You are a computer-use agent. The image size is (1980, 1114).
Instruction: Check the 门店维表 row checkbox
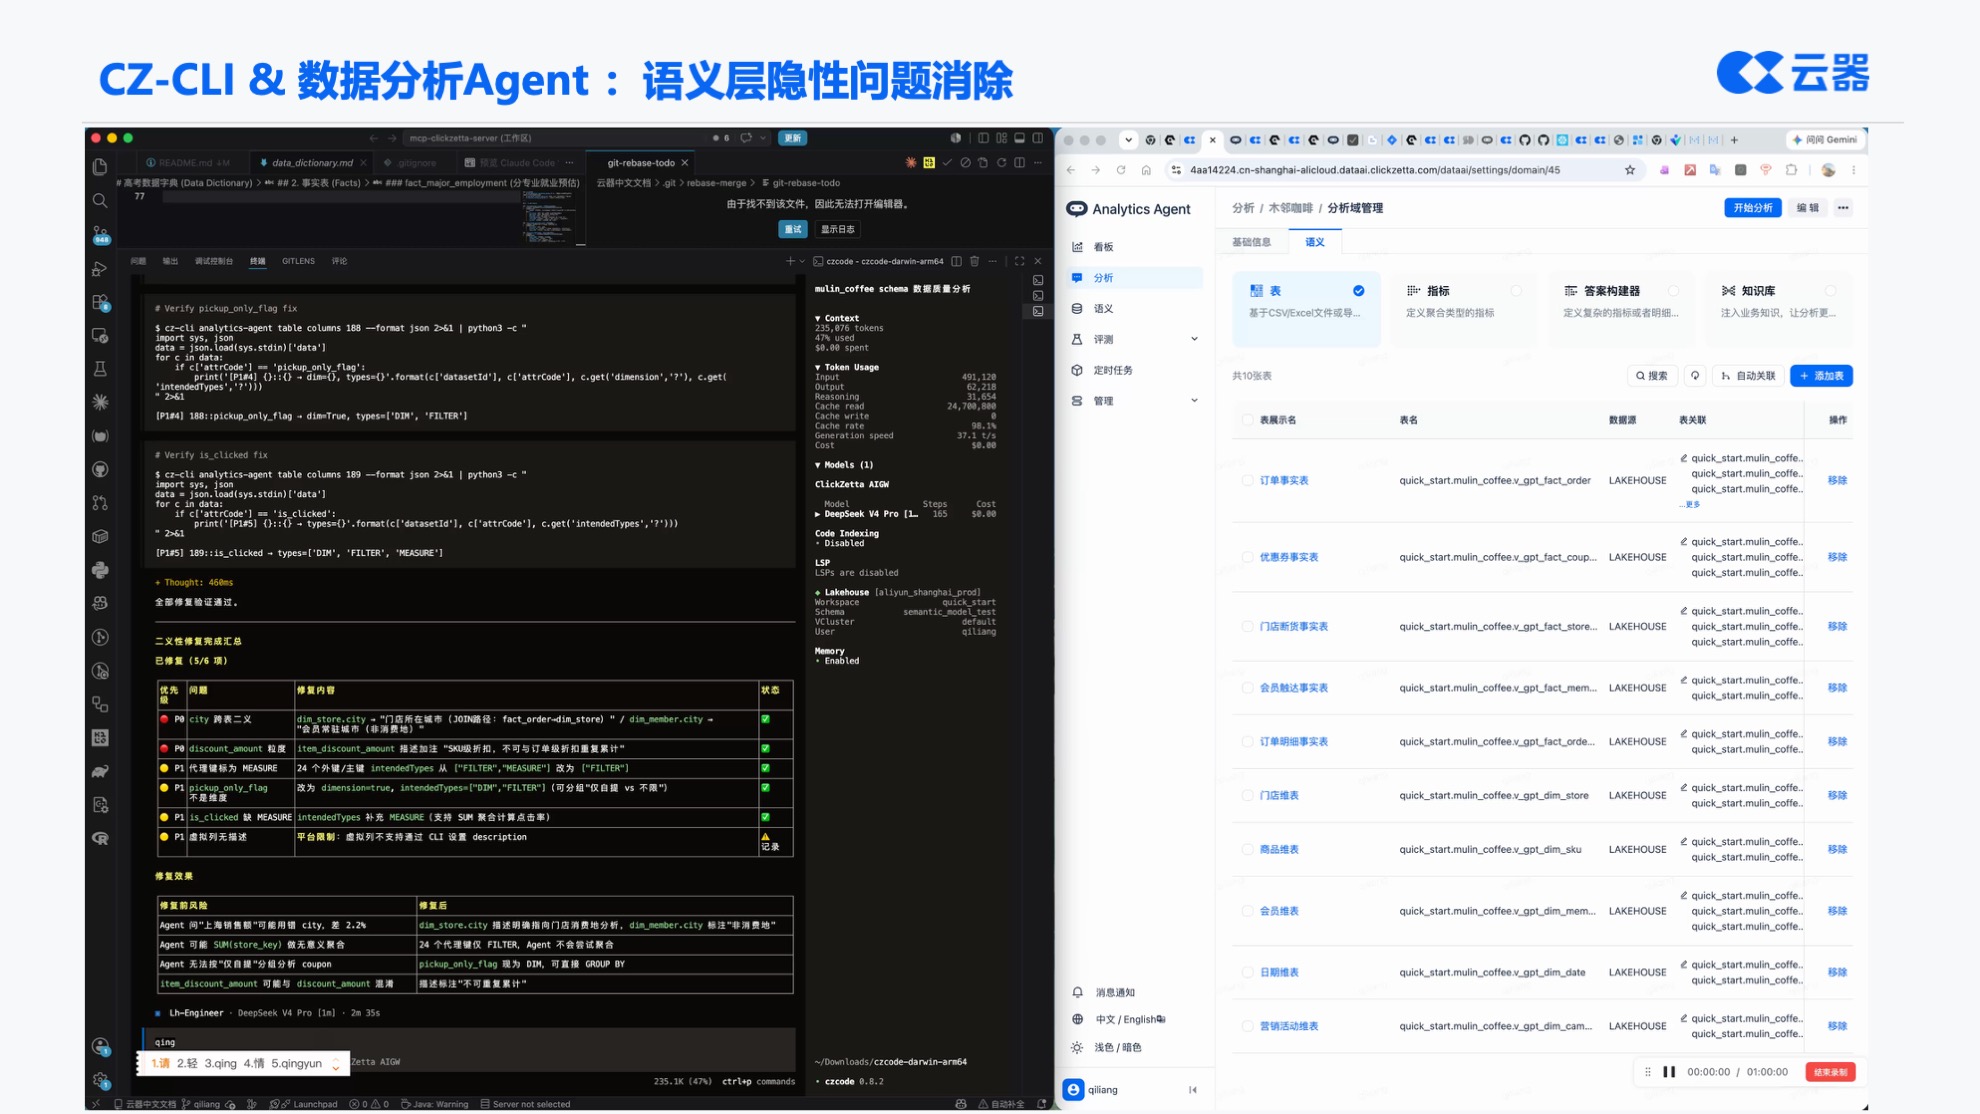[x=1247, y=796]
